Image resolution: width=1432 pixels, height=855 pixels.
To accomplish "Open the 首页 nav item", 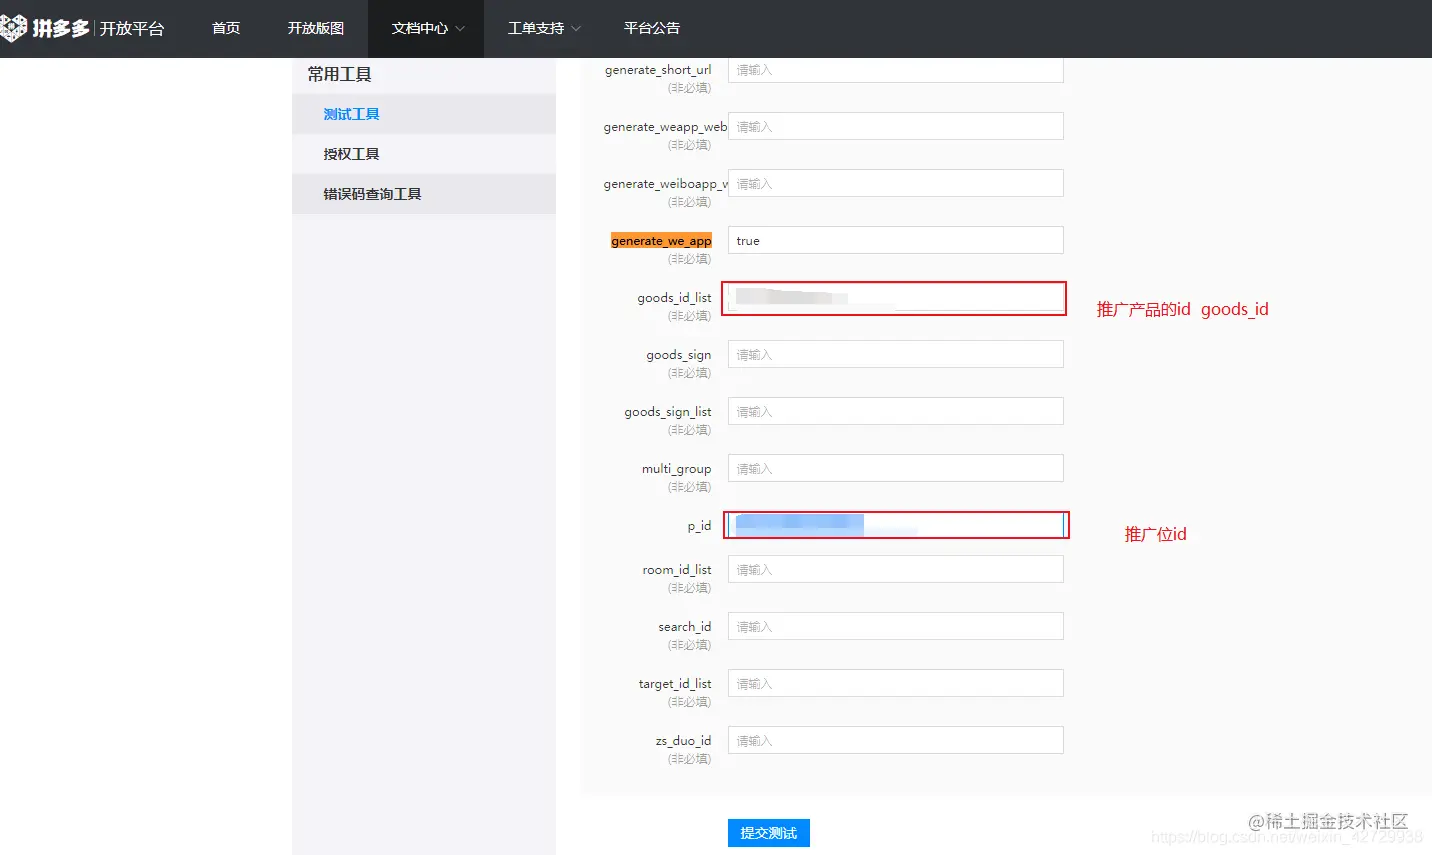I will (x=226, y=28).
